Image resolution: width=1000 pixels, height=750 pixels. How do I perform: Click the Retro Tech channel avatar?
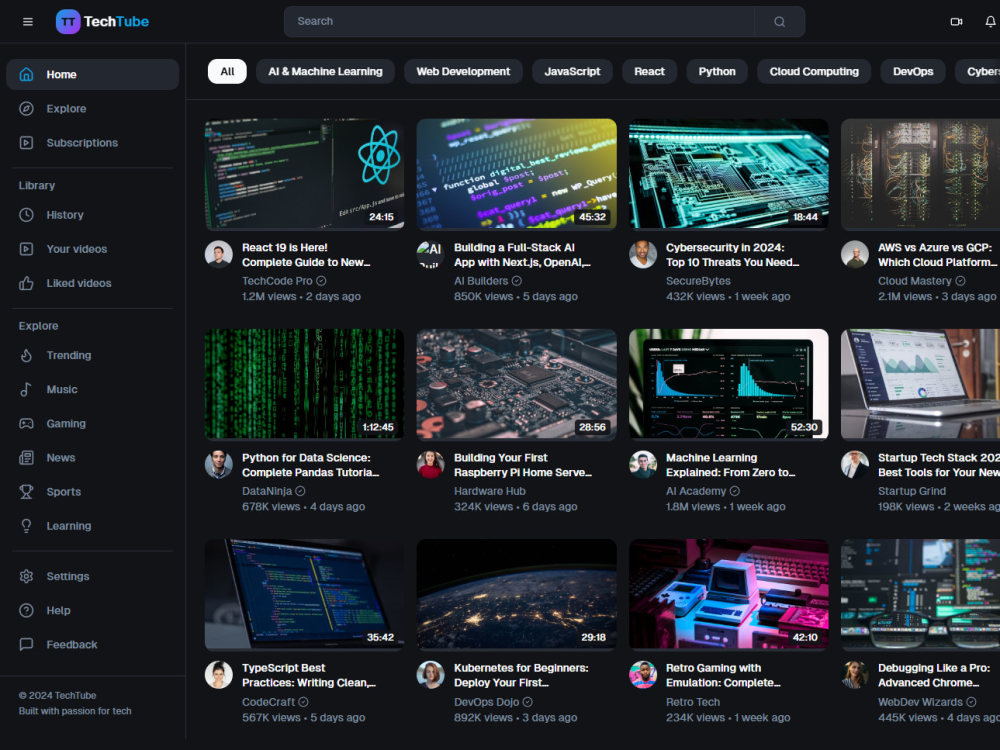643,675
